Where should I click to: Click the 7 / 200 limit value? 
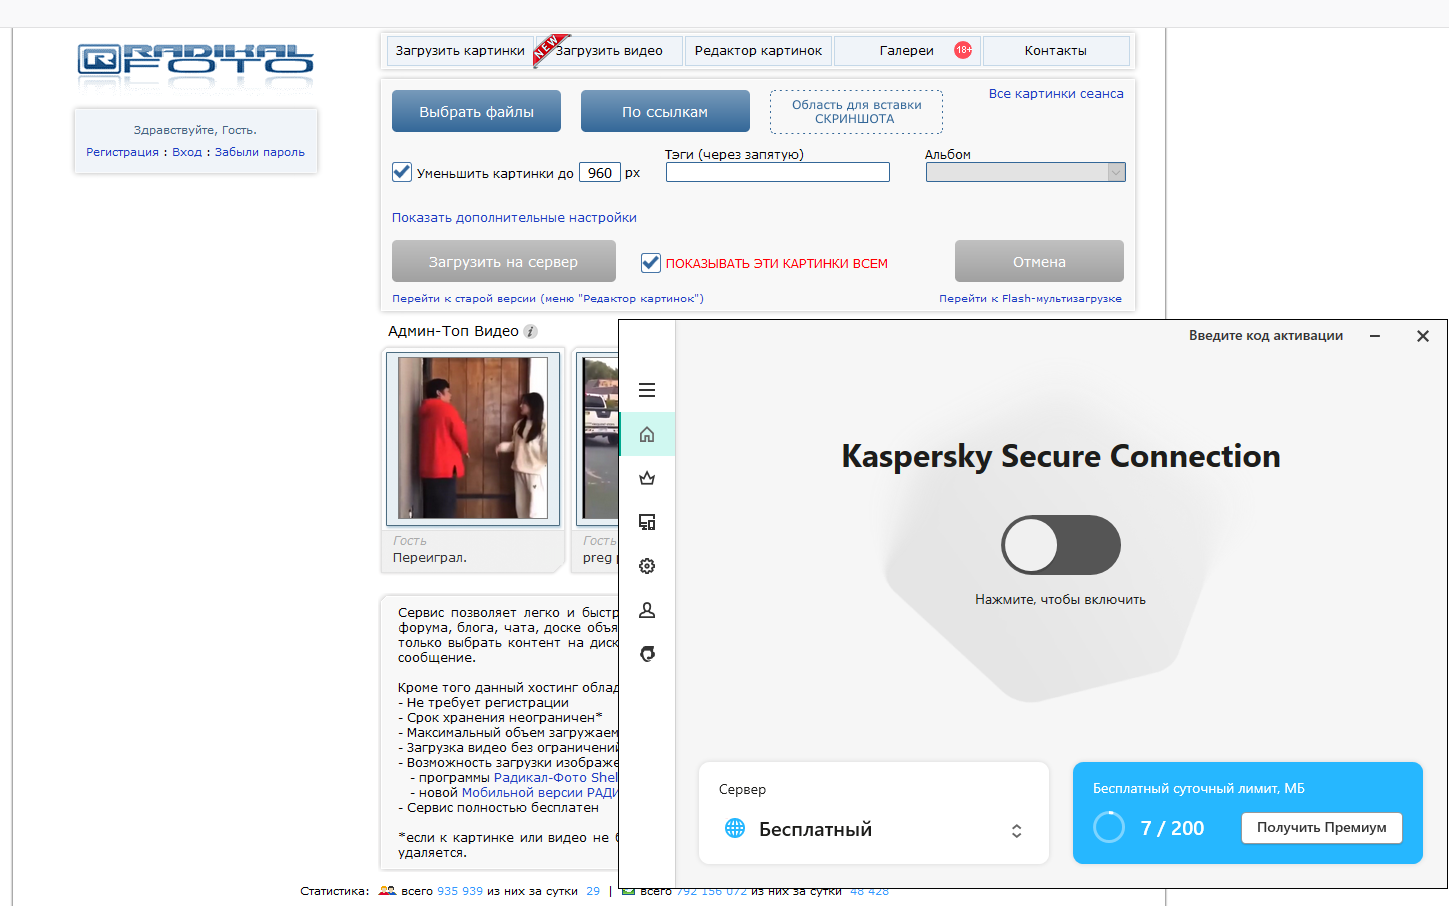pyautogui.click(x=1172, y=828)
